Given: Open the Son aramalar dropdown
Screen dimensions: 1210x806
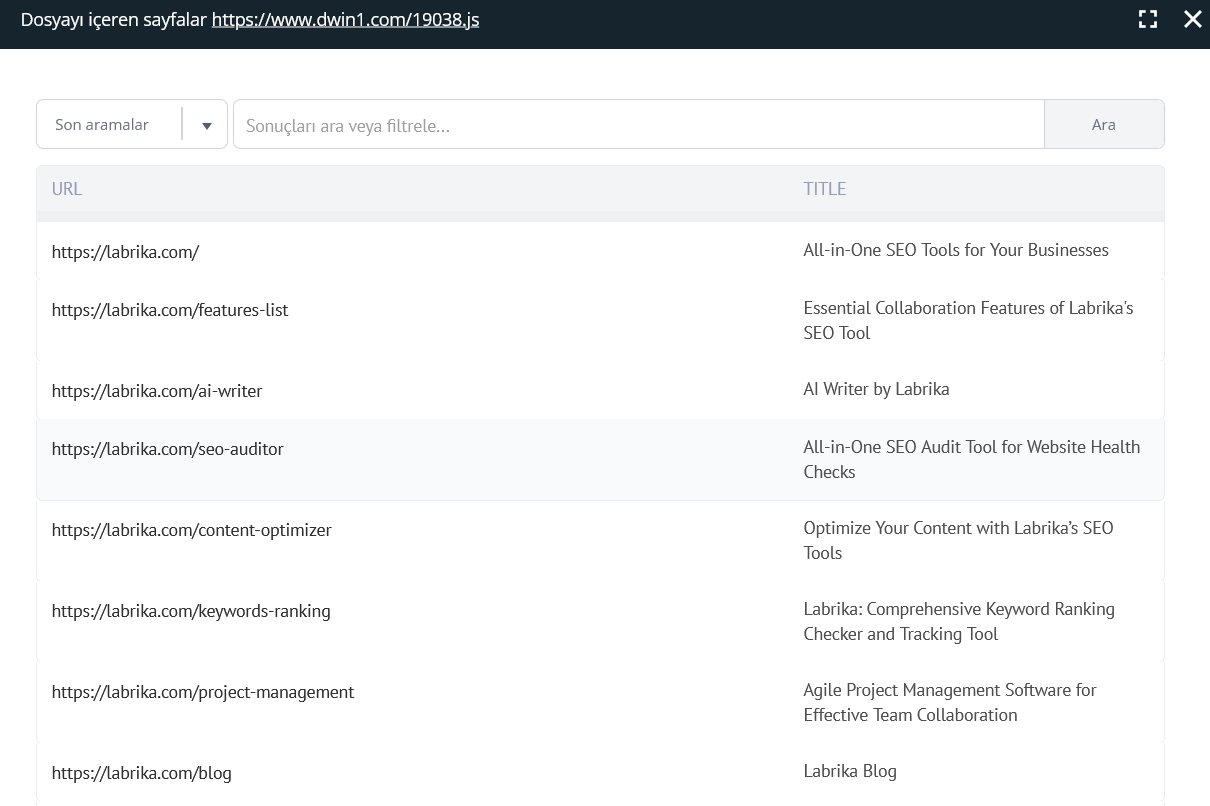Looking at the screenshot, I should (108, 125).
